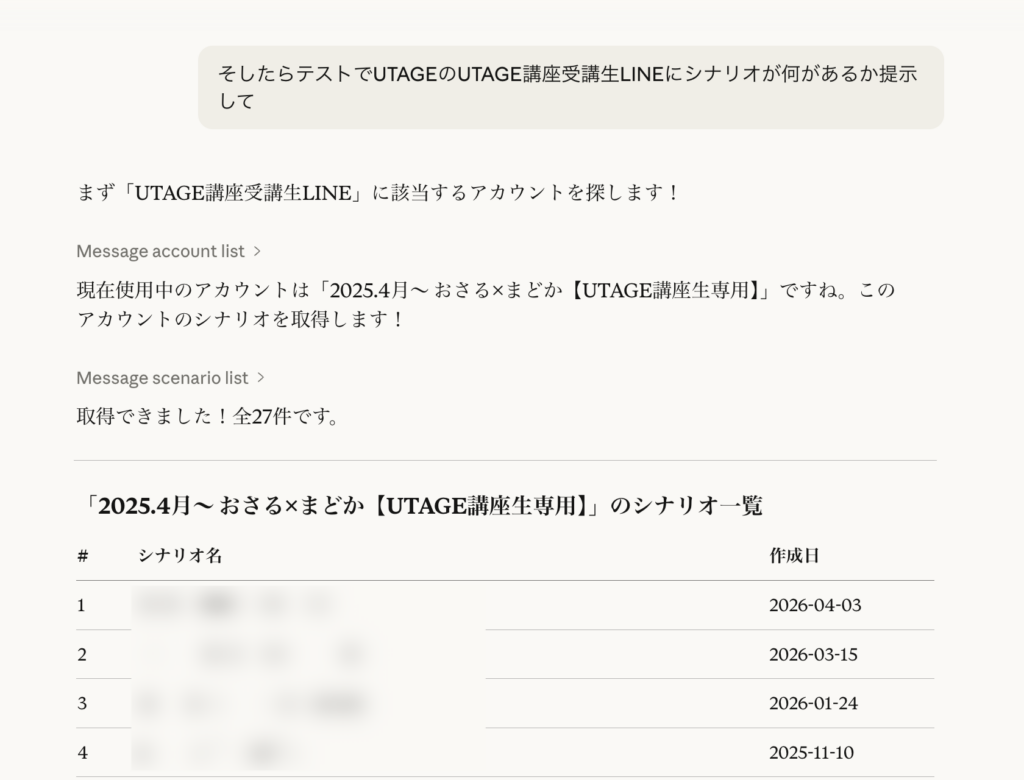This screenshot has width=1024, height=780.
Task: Click row number 1 in the table
Action: point(82,605)
